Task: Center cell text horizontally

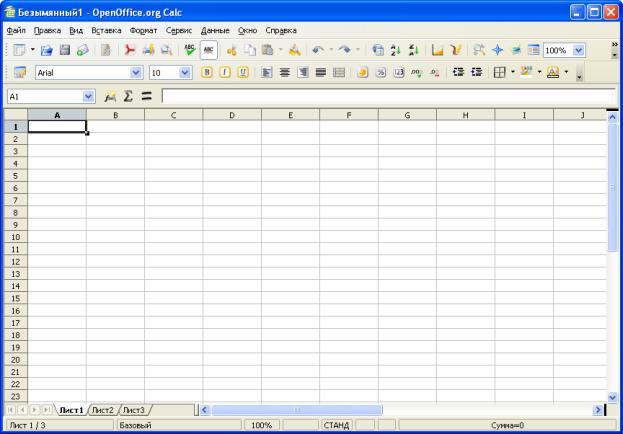Action: tap(284, 72)
